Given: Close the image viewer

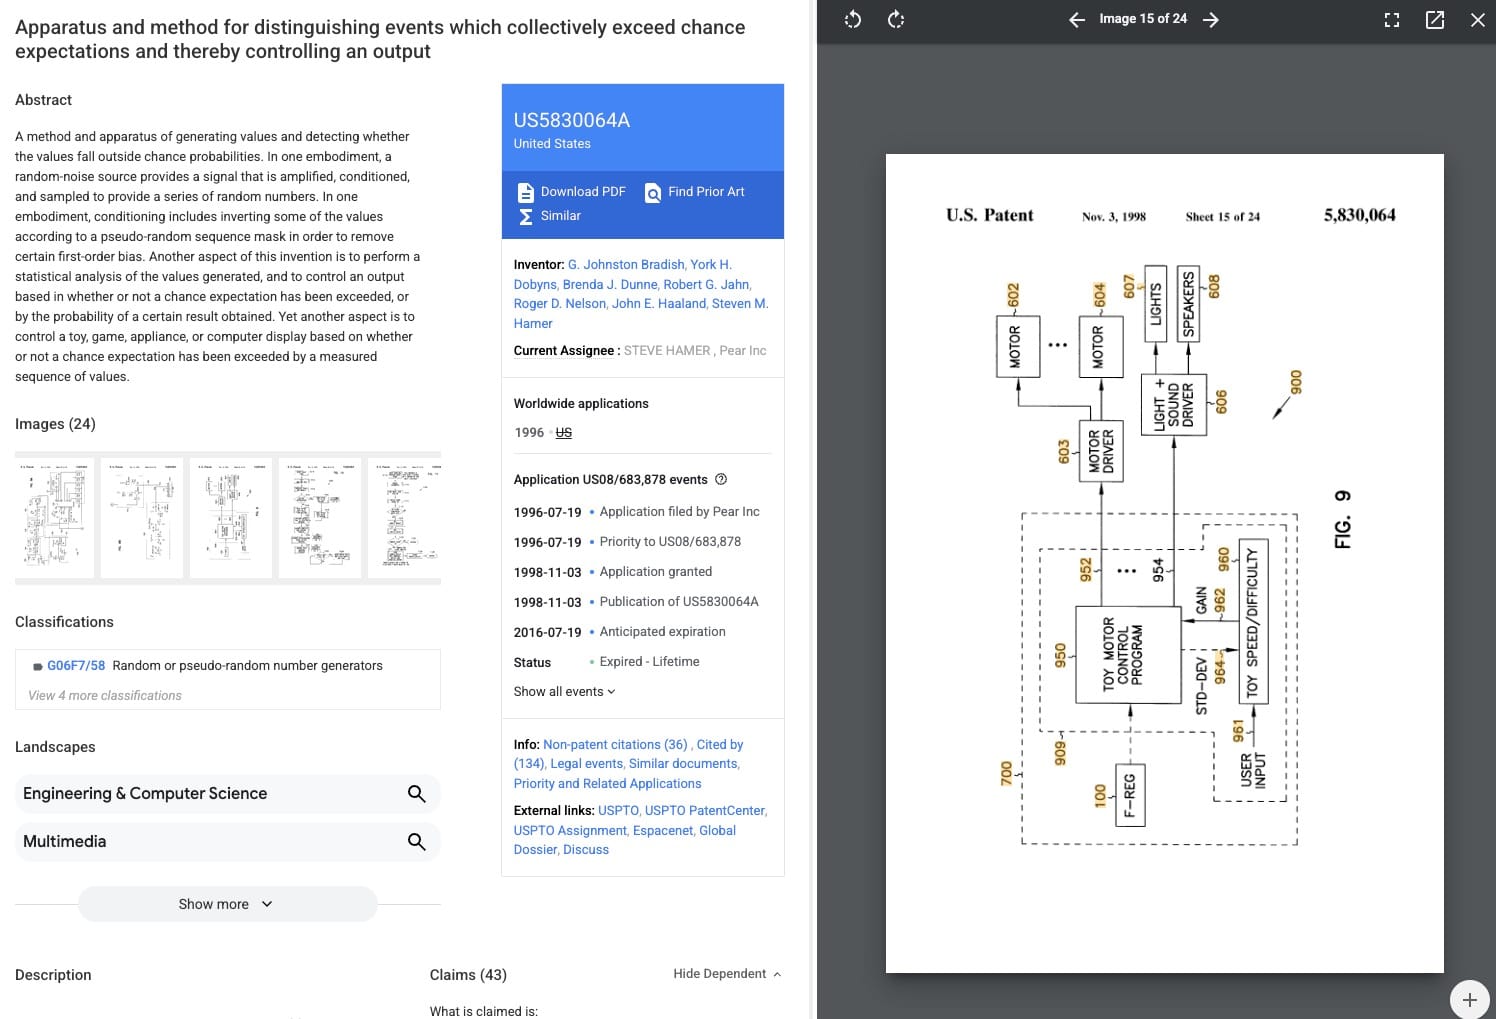Looking at the screenshot, I should [1477, 19].
